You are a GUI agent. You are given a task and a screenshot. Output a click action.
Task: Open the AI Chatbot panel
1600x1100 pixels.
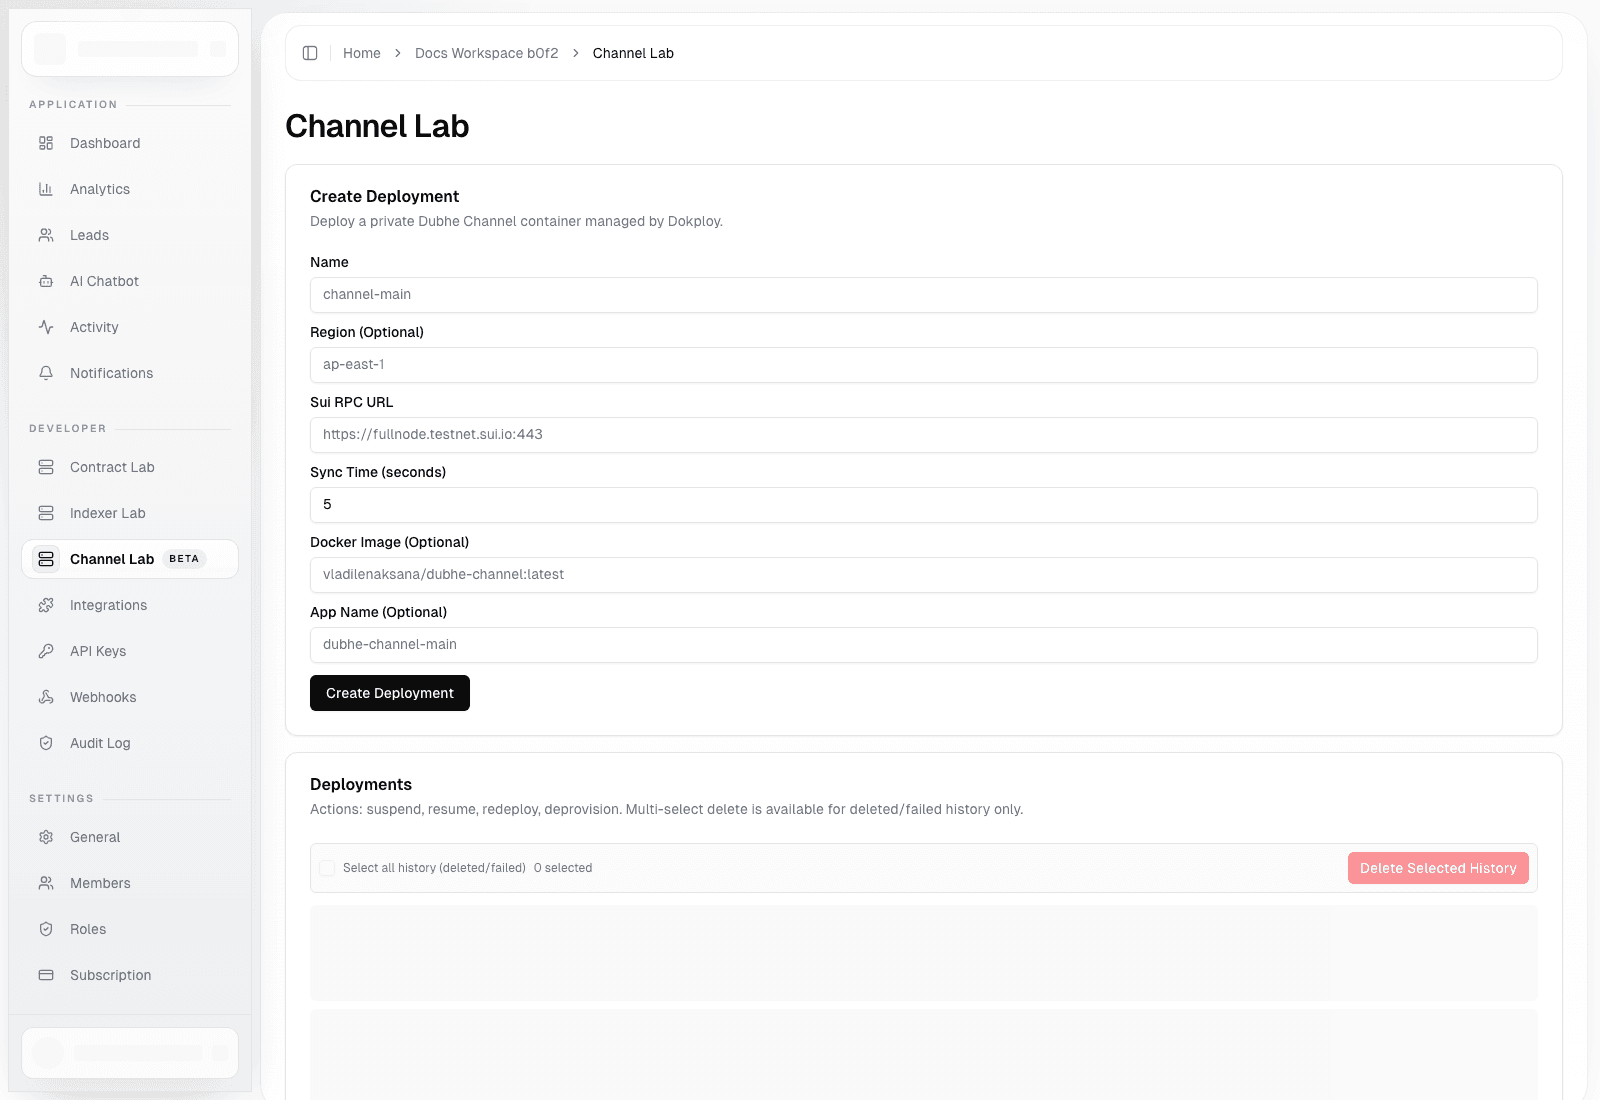pyautogui.click(x=103, y=281)
